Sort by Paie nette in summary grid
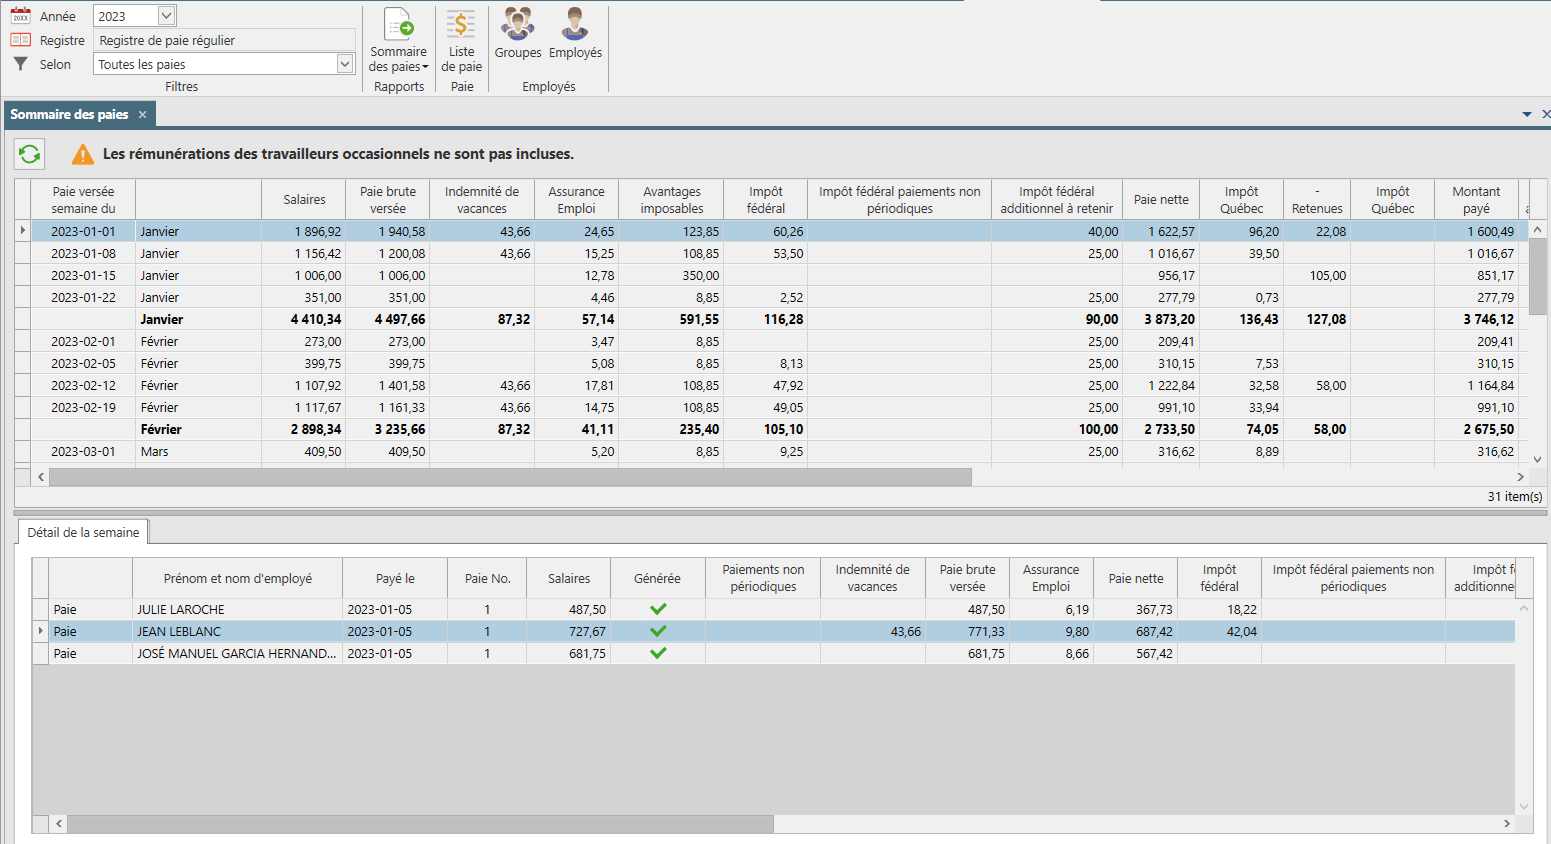 pos(1161,200)
